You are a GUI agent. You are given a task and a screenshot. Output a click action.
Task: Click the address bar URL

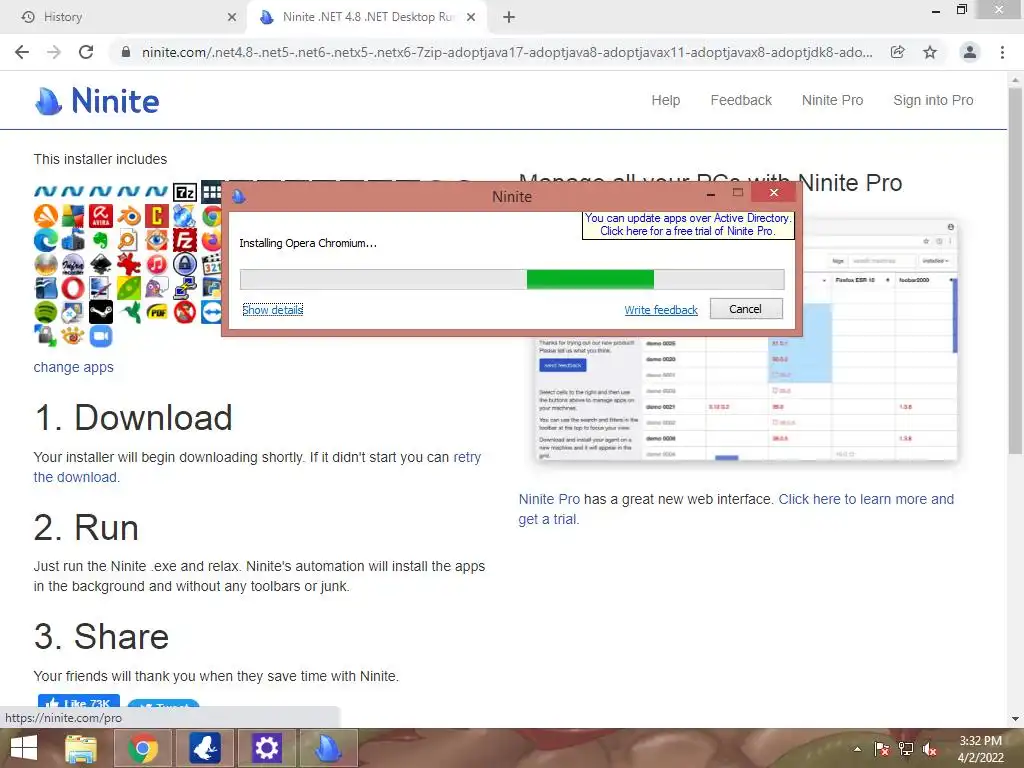pyautogui.click(x=507, y=52)
